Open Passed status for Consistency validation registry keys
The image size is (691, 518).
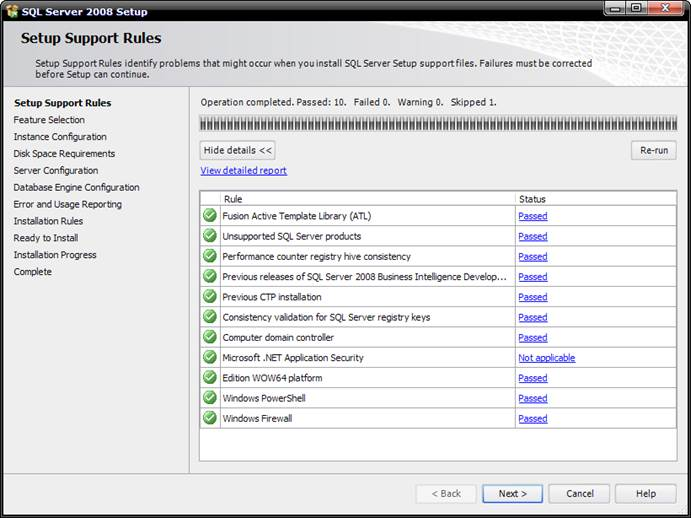tap(533, 317)
